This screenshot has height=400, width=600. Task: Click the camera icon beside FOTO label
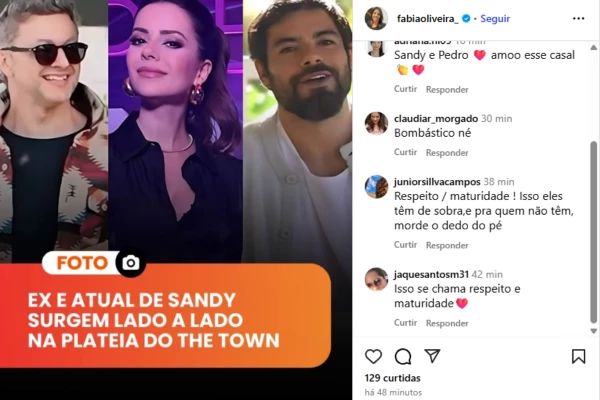point(131,263)
